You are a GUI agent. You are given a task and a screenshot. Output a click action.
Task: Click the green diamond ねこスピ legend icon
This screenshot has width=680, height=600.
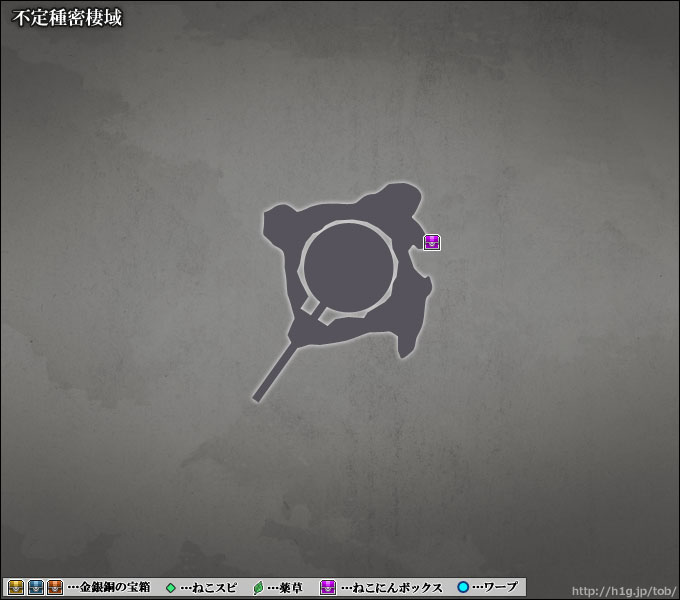[170, 587]
